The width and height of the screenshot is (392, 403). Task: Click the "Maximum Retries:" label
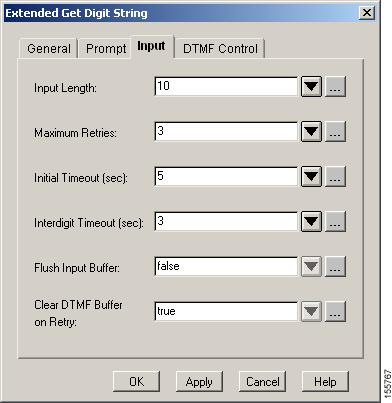(75, 133)
